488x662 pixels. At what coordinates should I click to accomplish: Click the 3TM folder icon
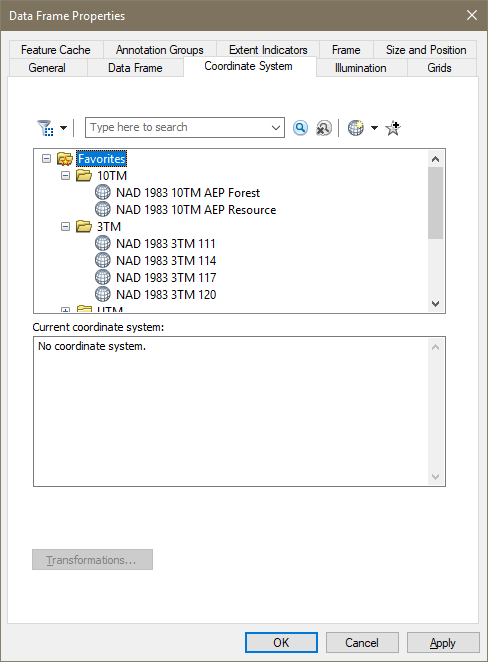tap(84, 226)
